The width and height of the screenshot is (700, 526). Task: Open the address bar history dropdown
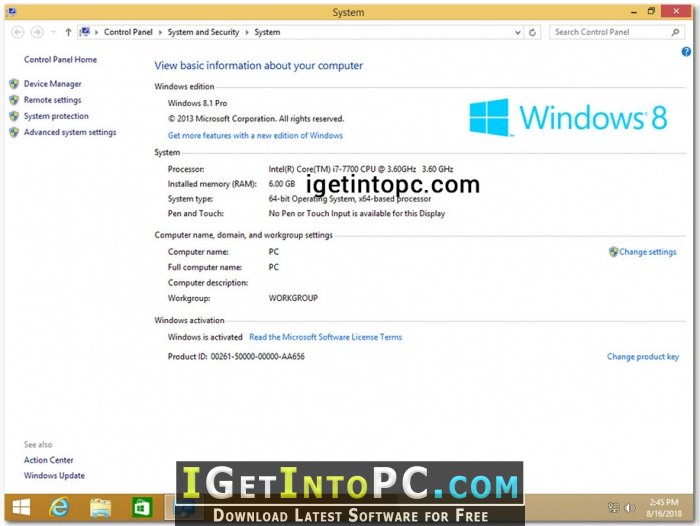click(x=517, y=32)
